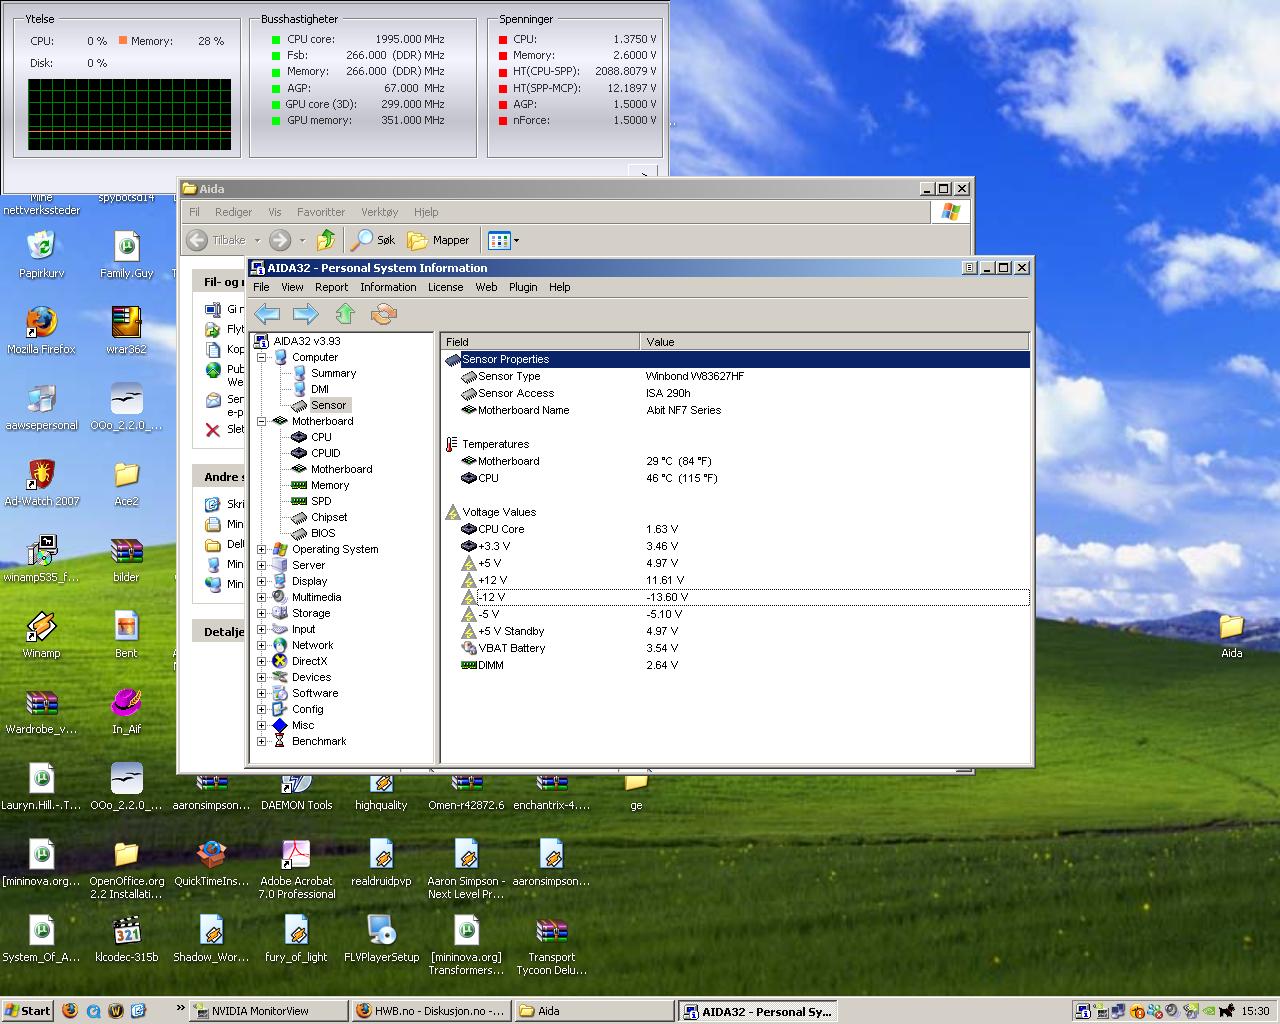The height and width of the screenshot is (1024, 1280).
Task: Click the Start button
Action: [28, 1010]
